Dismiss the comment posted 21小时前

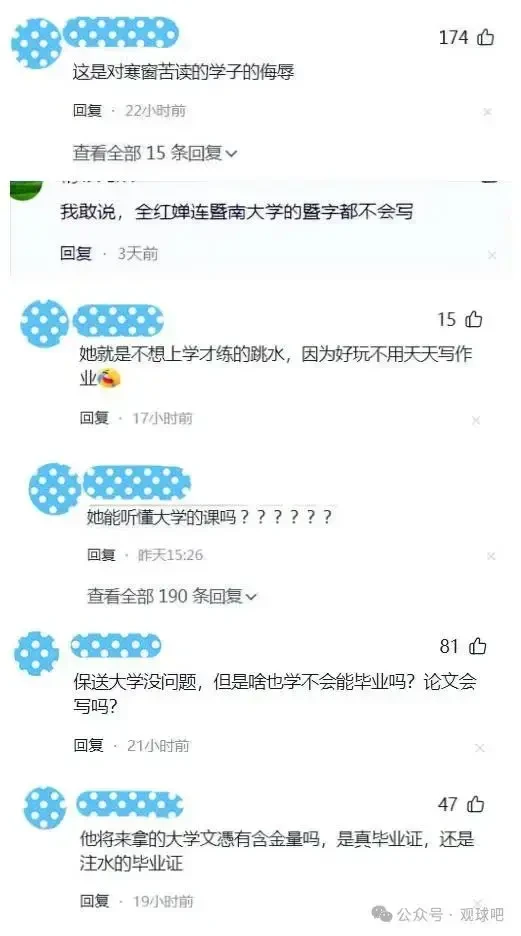479,748
